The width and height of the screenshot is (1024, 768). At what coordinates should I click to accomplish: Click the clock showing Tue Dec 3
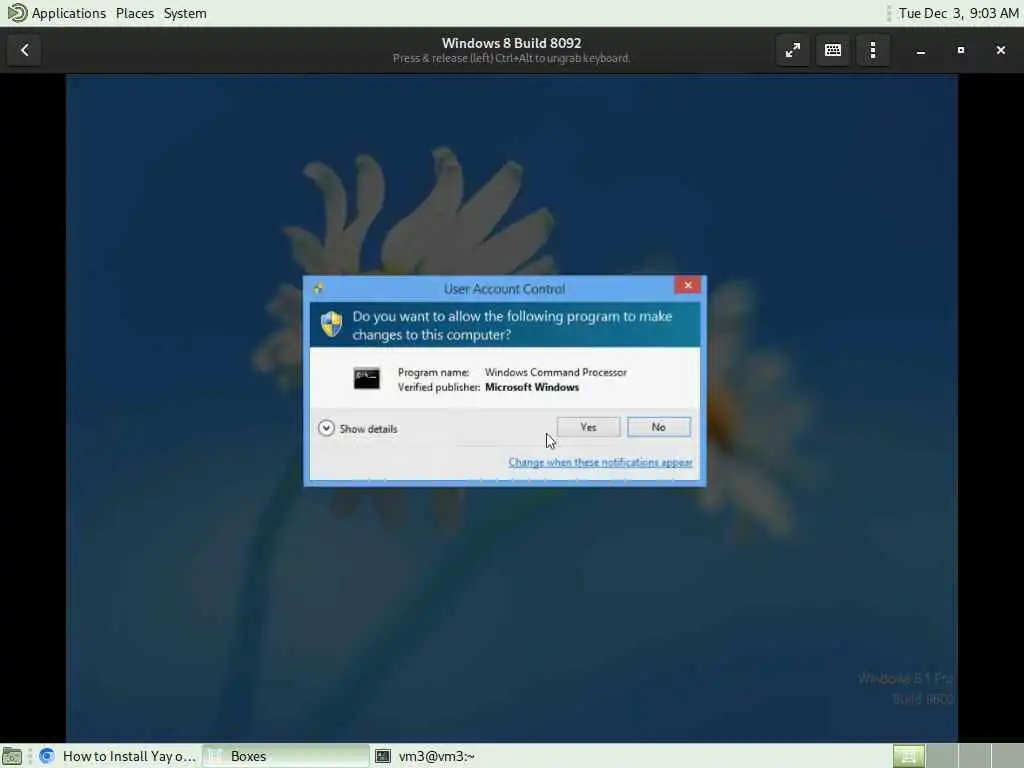[x=958, y=13]
